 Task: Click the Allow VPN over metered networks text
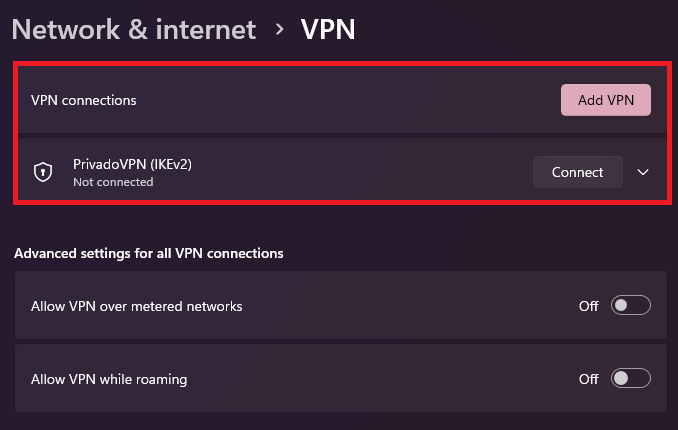[137, 306]
